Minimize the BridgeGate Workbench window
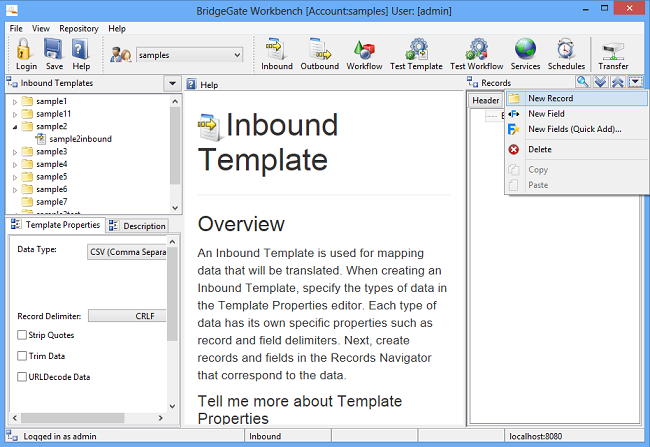Image resolution: width=650 pixels, height=447 pixels. click(x=586, y=9)
